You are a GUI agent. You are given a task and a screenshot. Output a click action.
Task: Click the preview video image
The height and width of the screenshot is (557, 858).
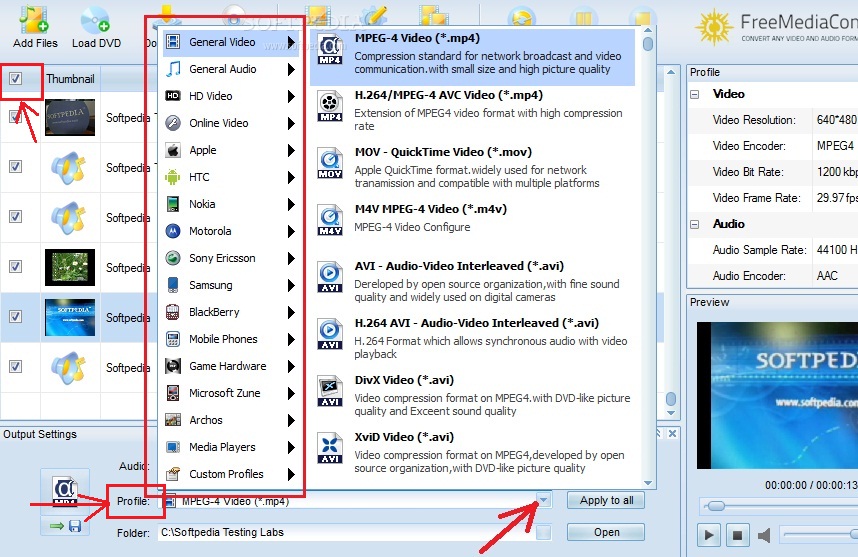[x=777, y=395]
